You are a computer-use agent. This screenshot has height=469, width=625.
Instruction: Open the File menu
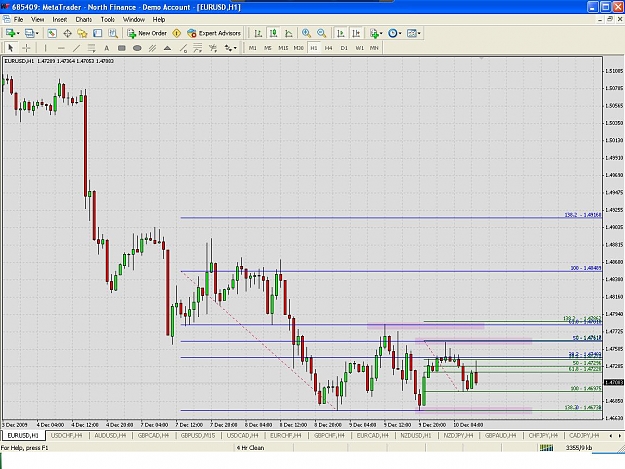click(18, 20)
